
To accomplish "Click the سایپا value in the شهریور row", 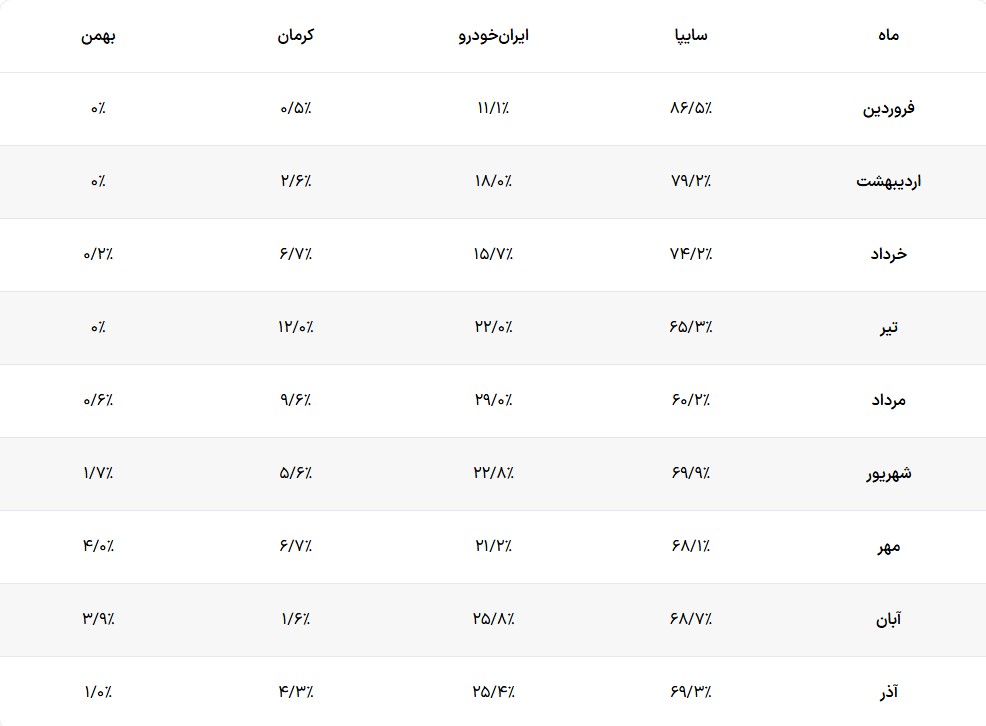I will [691, 474].
